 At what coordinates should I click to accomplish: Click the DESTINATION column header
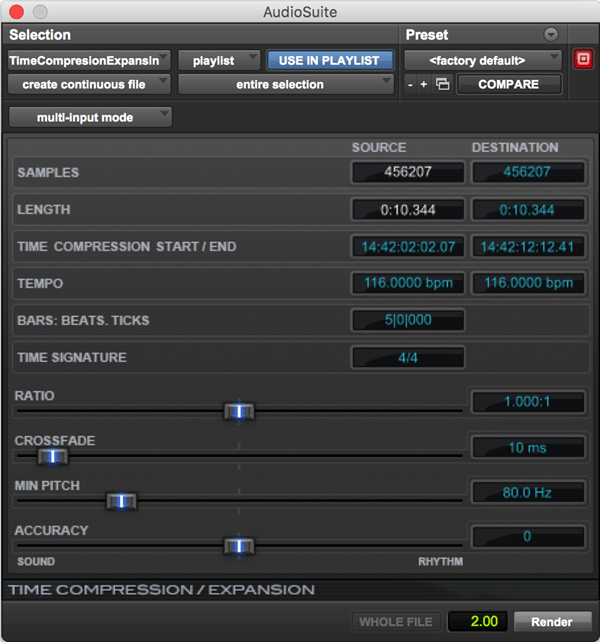pyautogui.click(x=515, y=147)
